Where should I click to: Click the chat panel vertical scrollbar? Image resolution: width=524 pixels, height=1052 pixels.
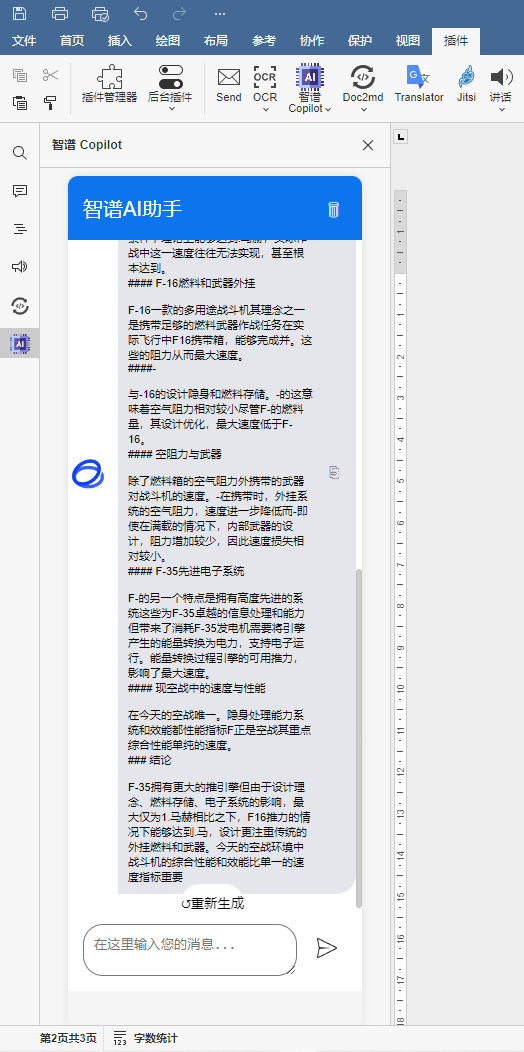pos(359,738)
